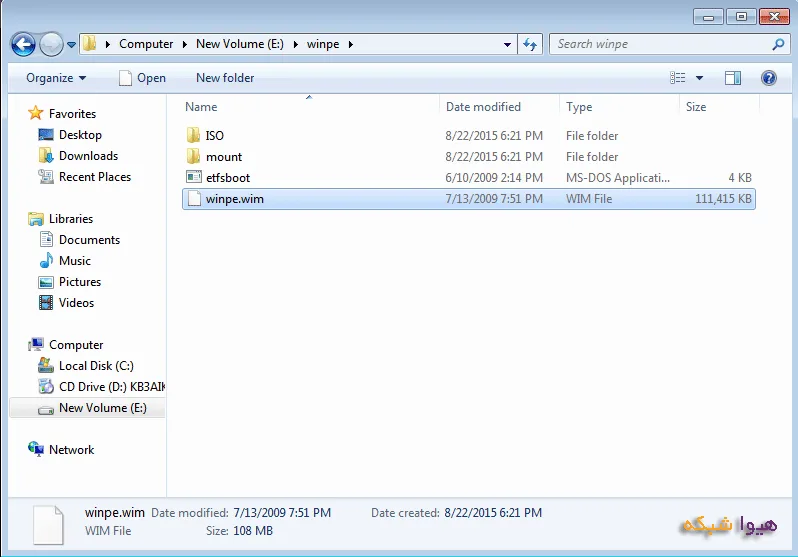Expand the arrow after New Volume (E:)
Screen dimensions: 798x557
click(x=295, y=44)
